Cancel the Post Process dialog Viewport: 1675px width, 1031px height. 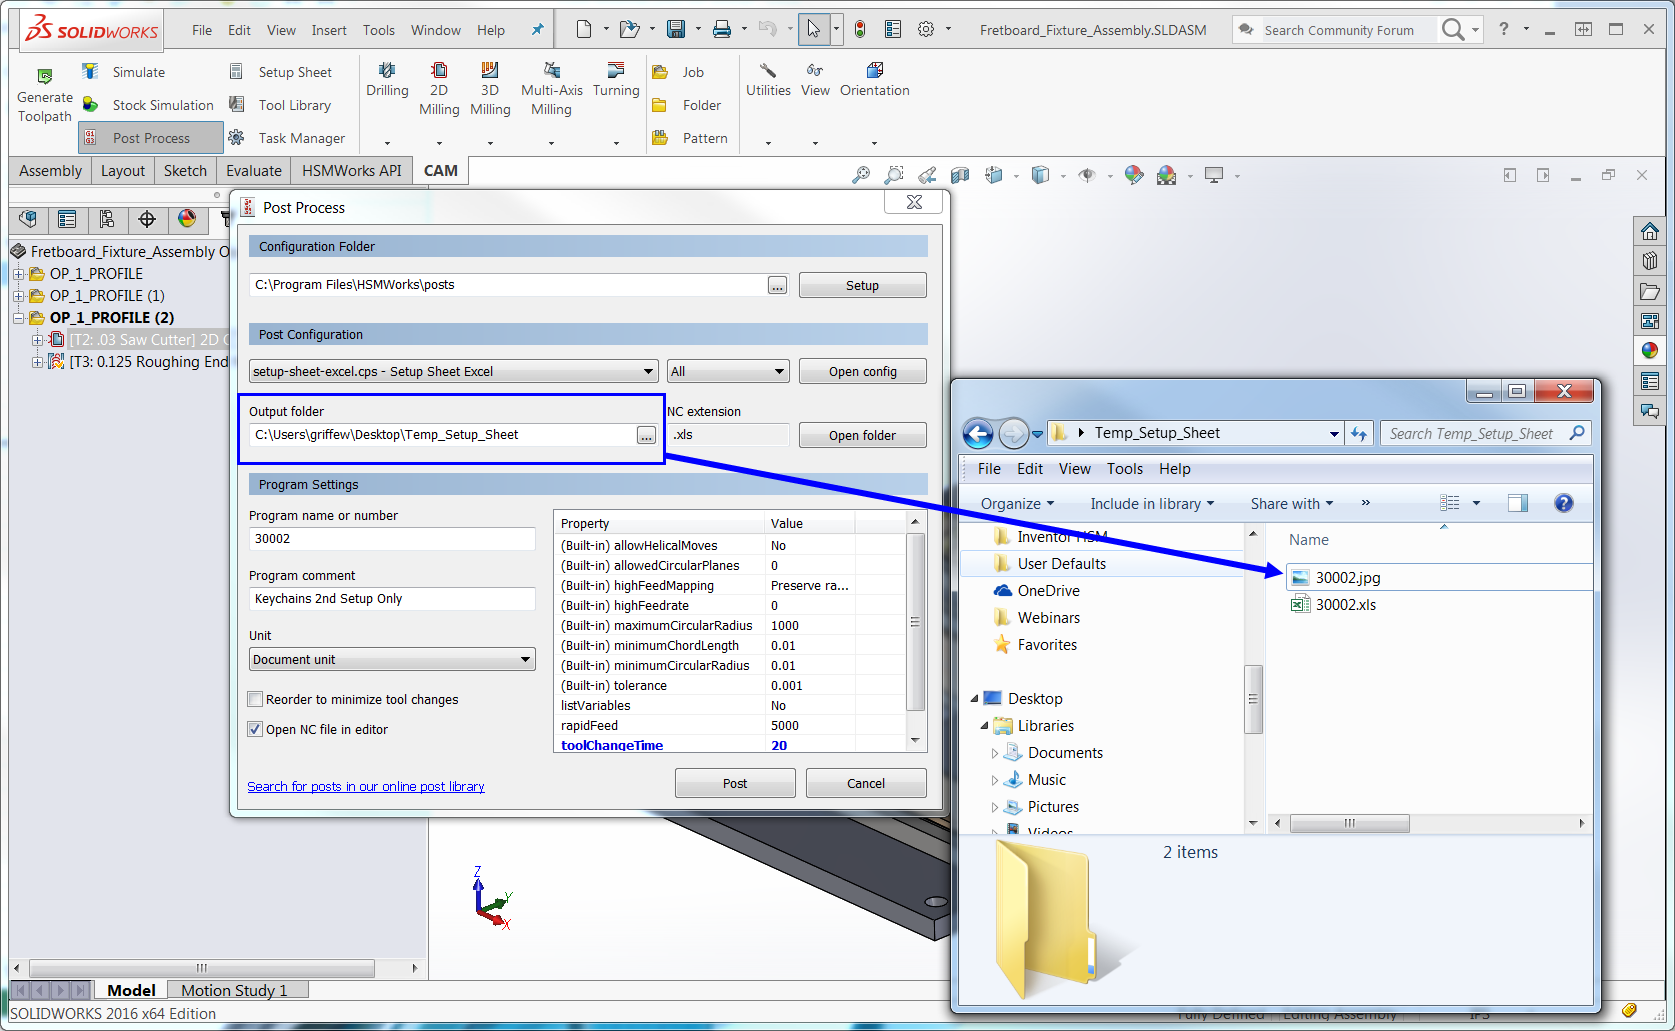click(x=866, y=783)
